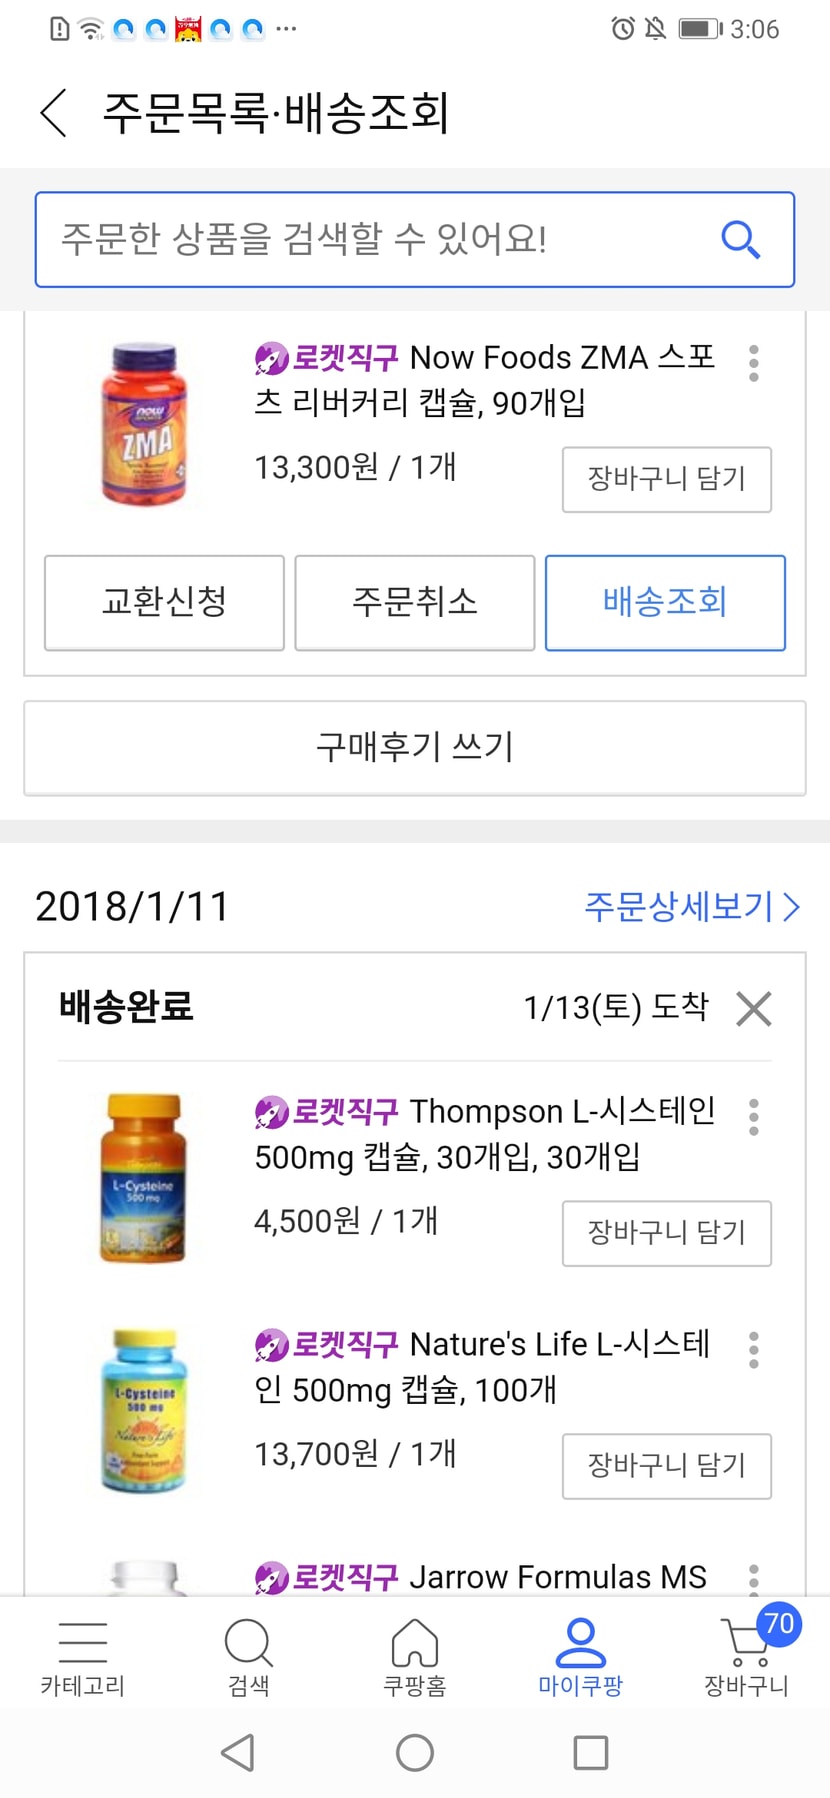Open the 장바구니 cart icon with badge 70
Image resolution: width=830 pixels, height=1798 pixels.
[747, 1652]
